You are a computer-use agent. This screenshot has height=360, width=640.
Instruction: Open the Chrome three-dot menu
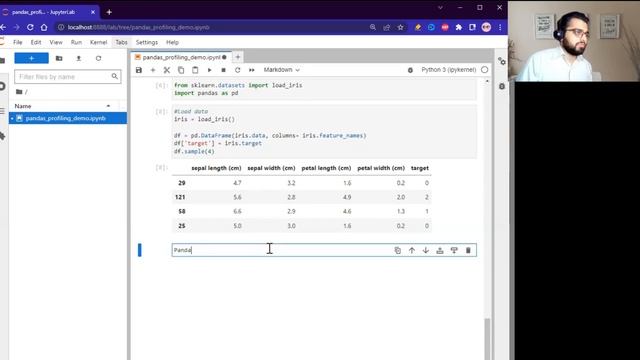[x=500, y=27]
